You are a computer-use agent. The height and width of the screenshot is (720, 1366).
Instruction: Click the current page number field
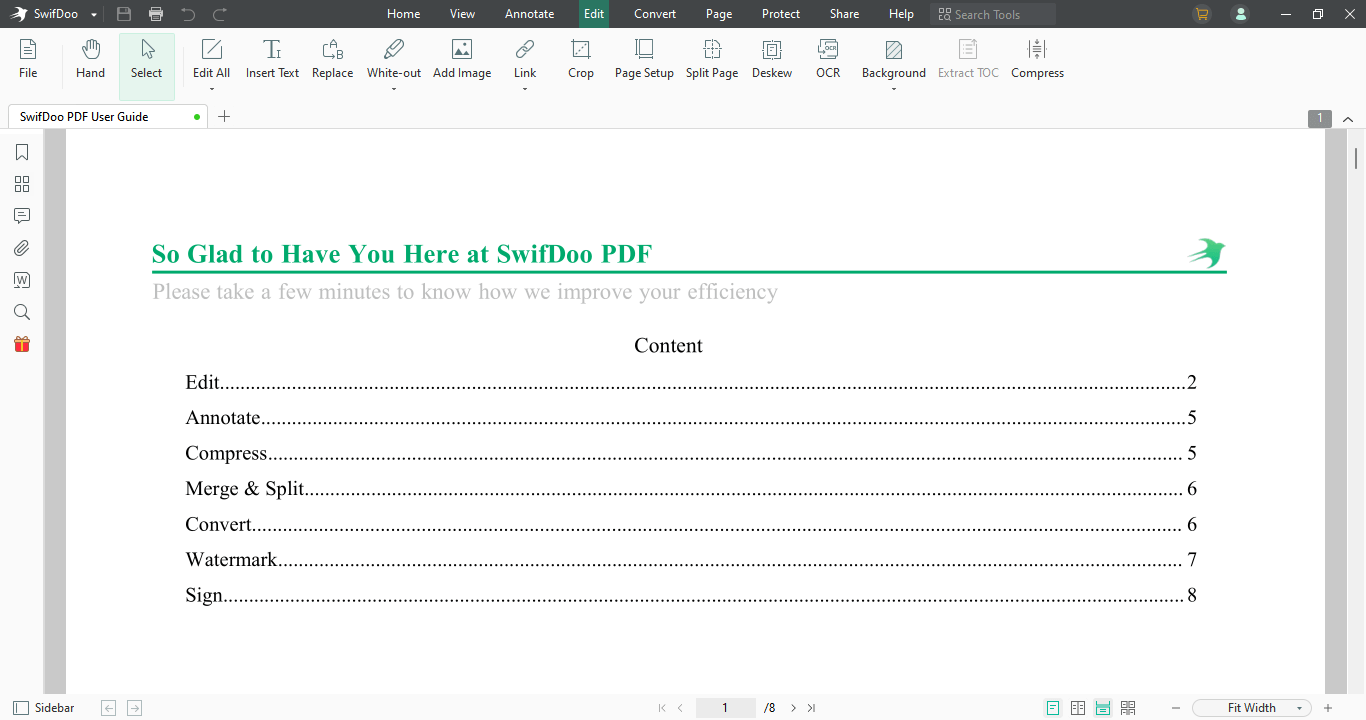click(725, 708)
